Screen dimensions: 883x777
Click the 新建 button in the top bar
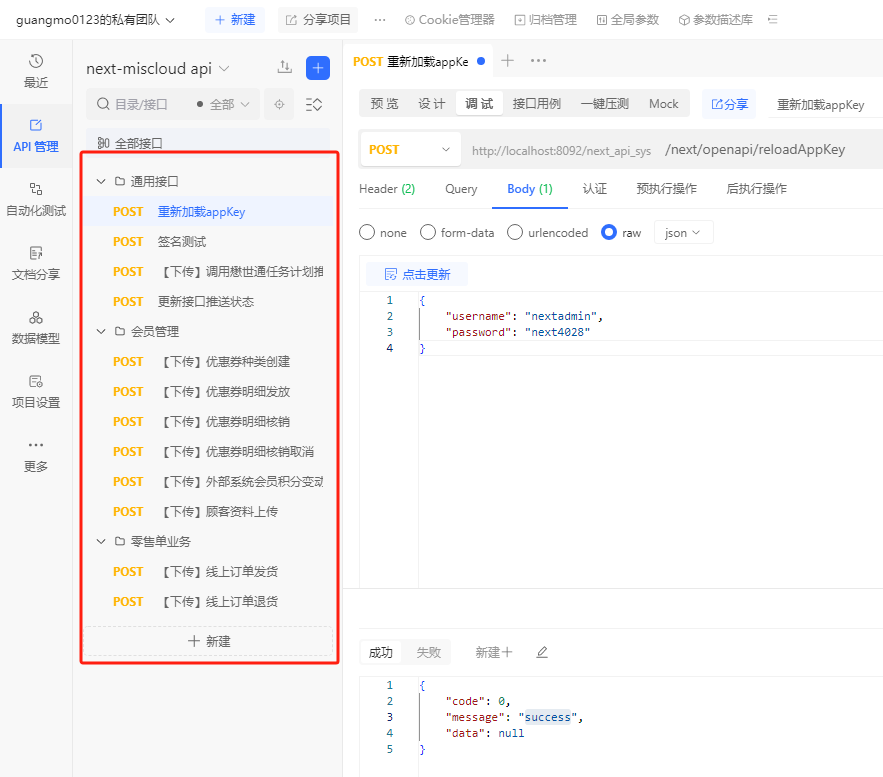(235, 20)
